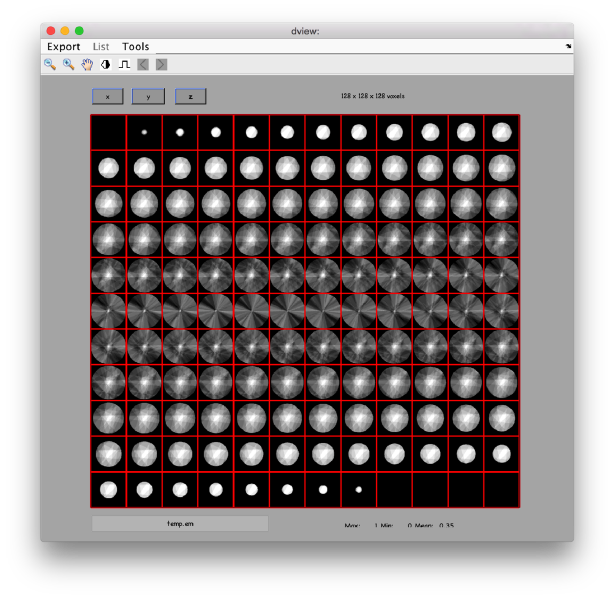
Task: Open the Tools menu
Action: 136,47
